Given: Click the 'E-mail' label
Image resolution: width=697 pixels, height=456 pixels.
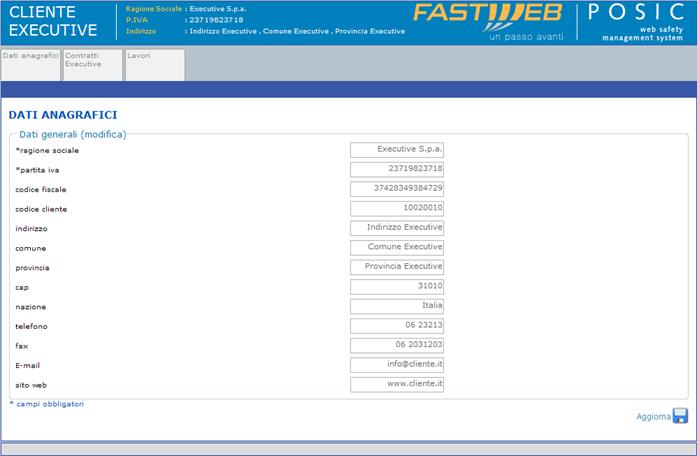Looking at the screenshot, I should click(28, 365).
